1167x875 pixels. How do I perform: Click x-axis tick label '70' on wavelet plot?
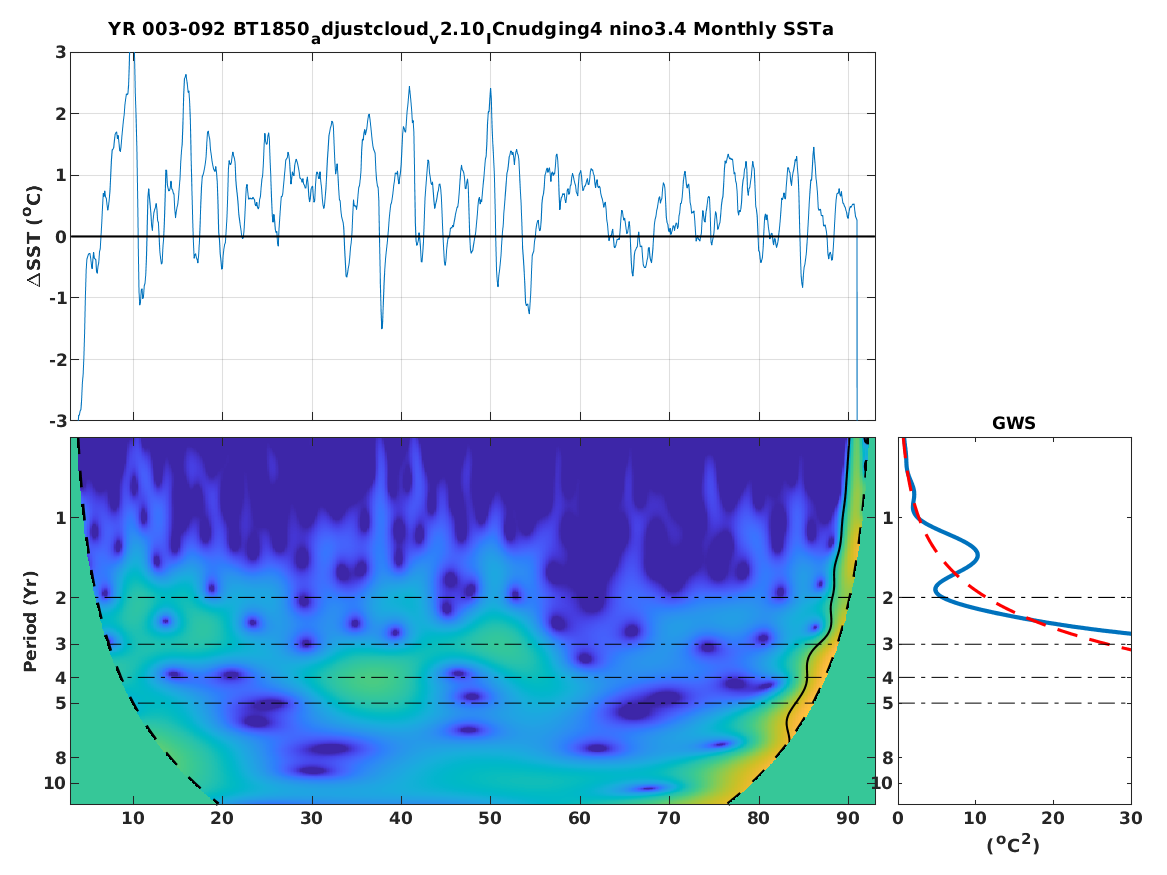669,818
